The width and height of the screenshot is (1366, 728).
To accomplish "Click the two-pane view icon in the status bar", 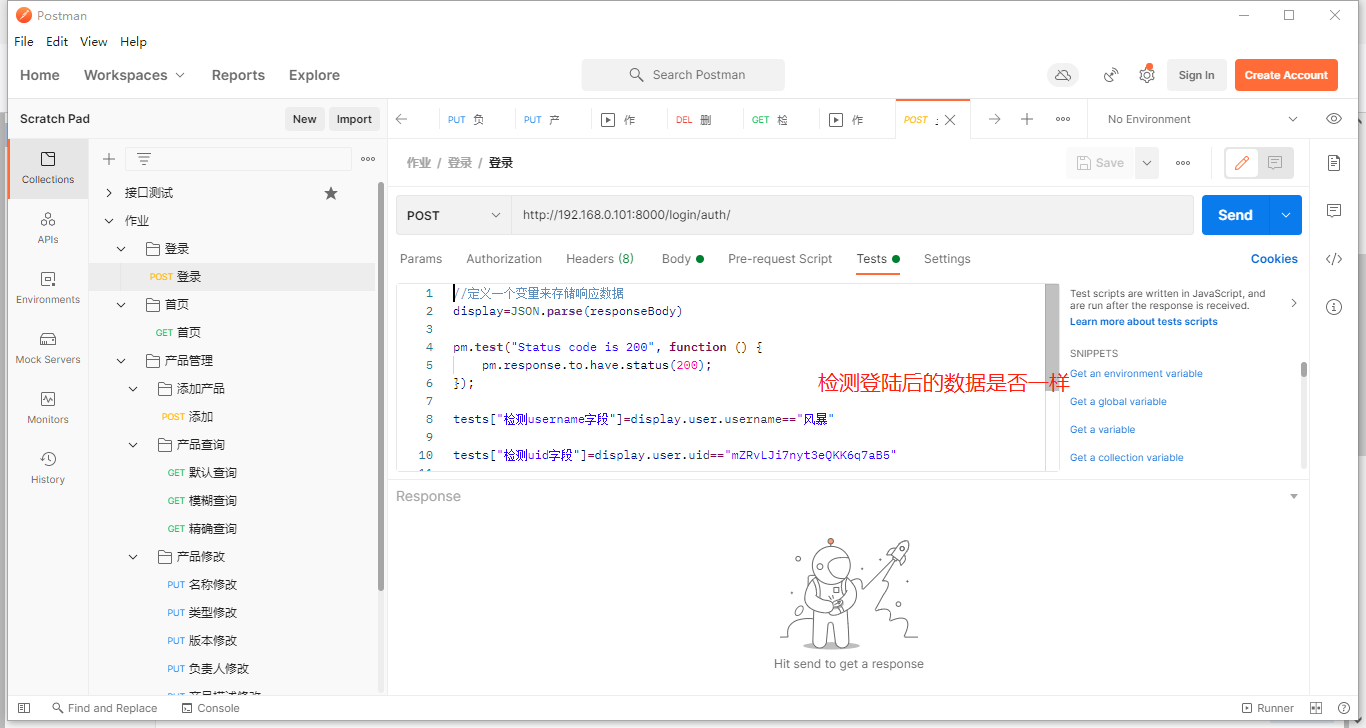I will pos(1316,708).
